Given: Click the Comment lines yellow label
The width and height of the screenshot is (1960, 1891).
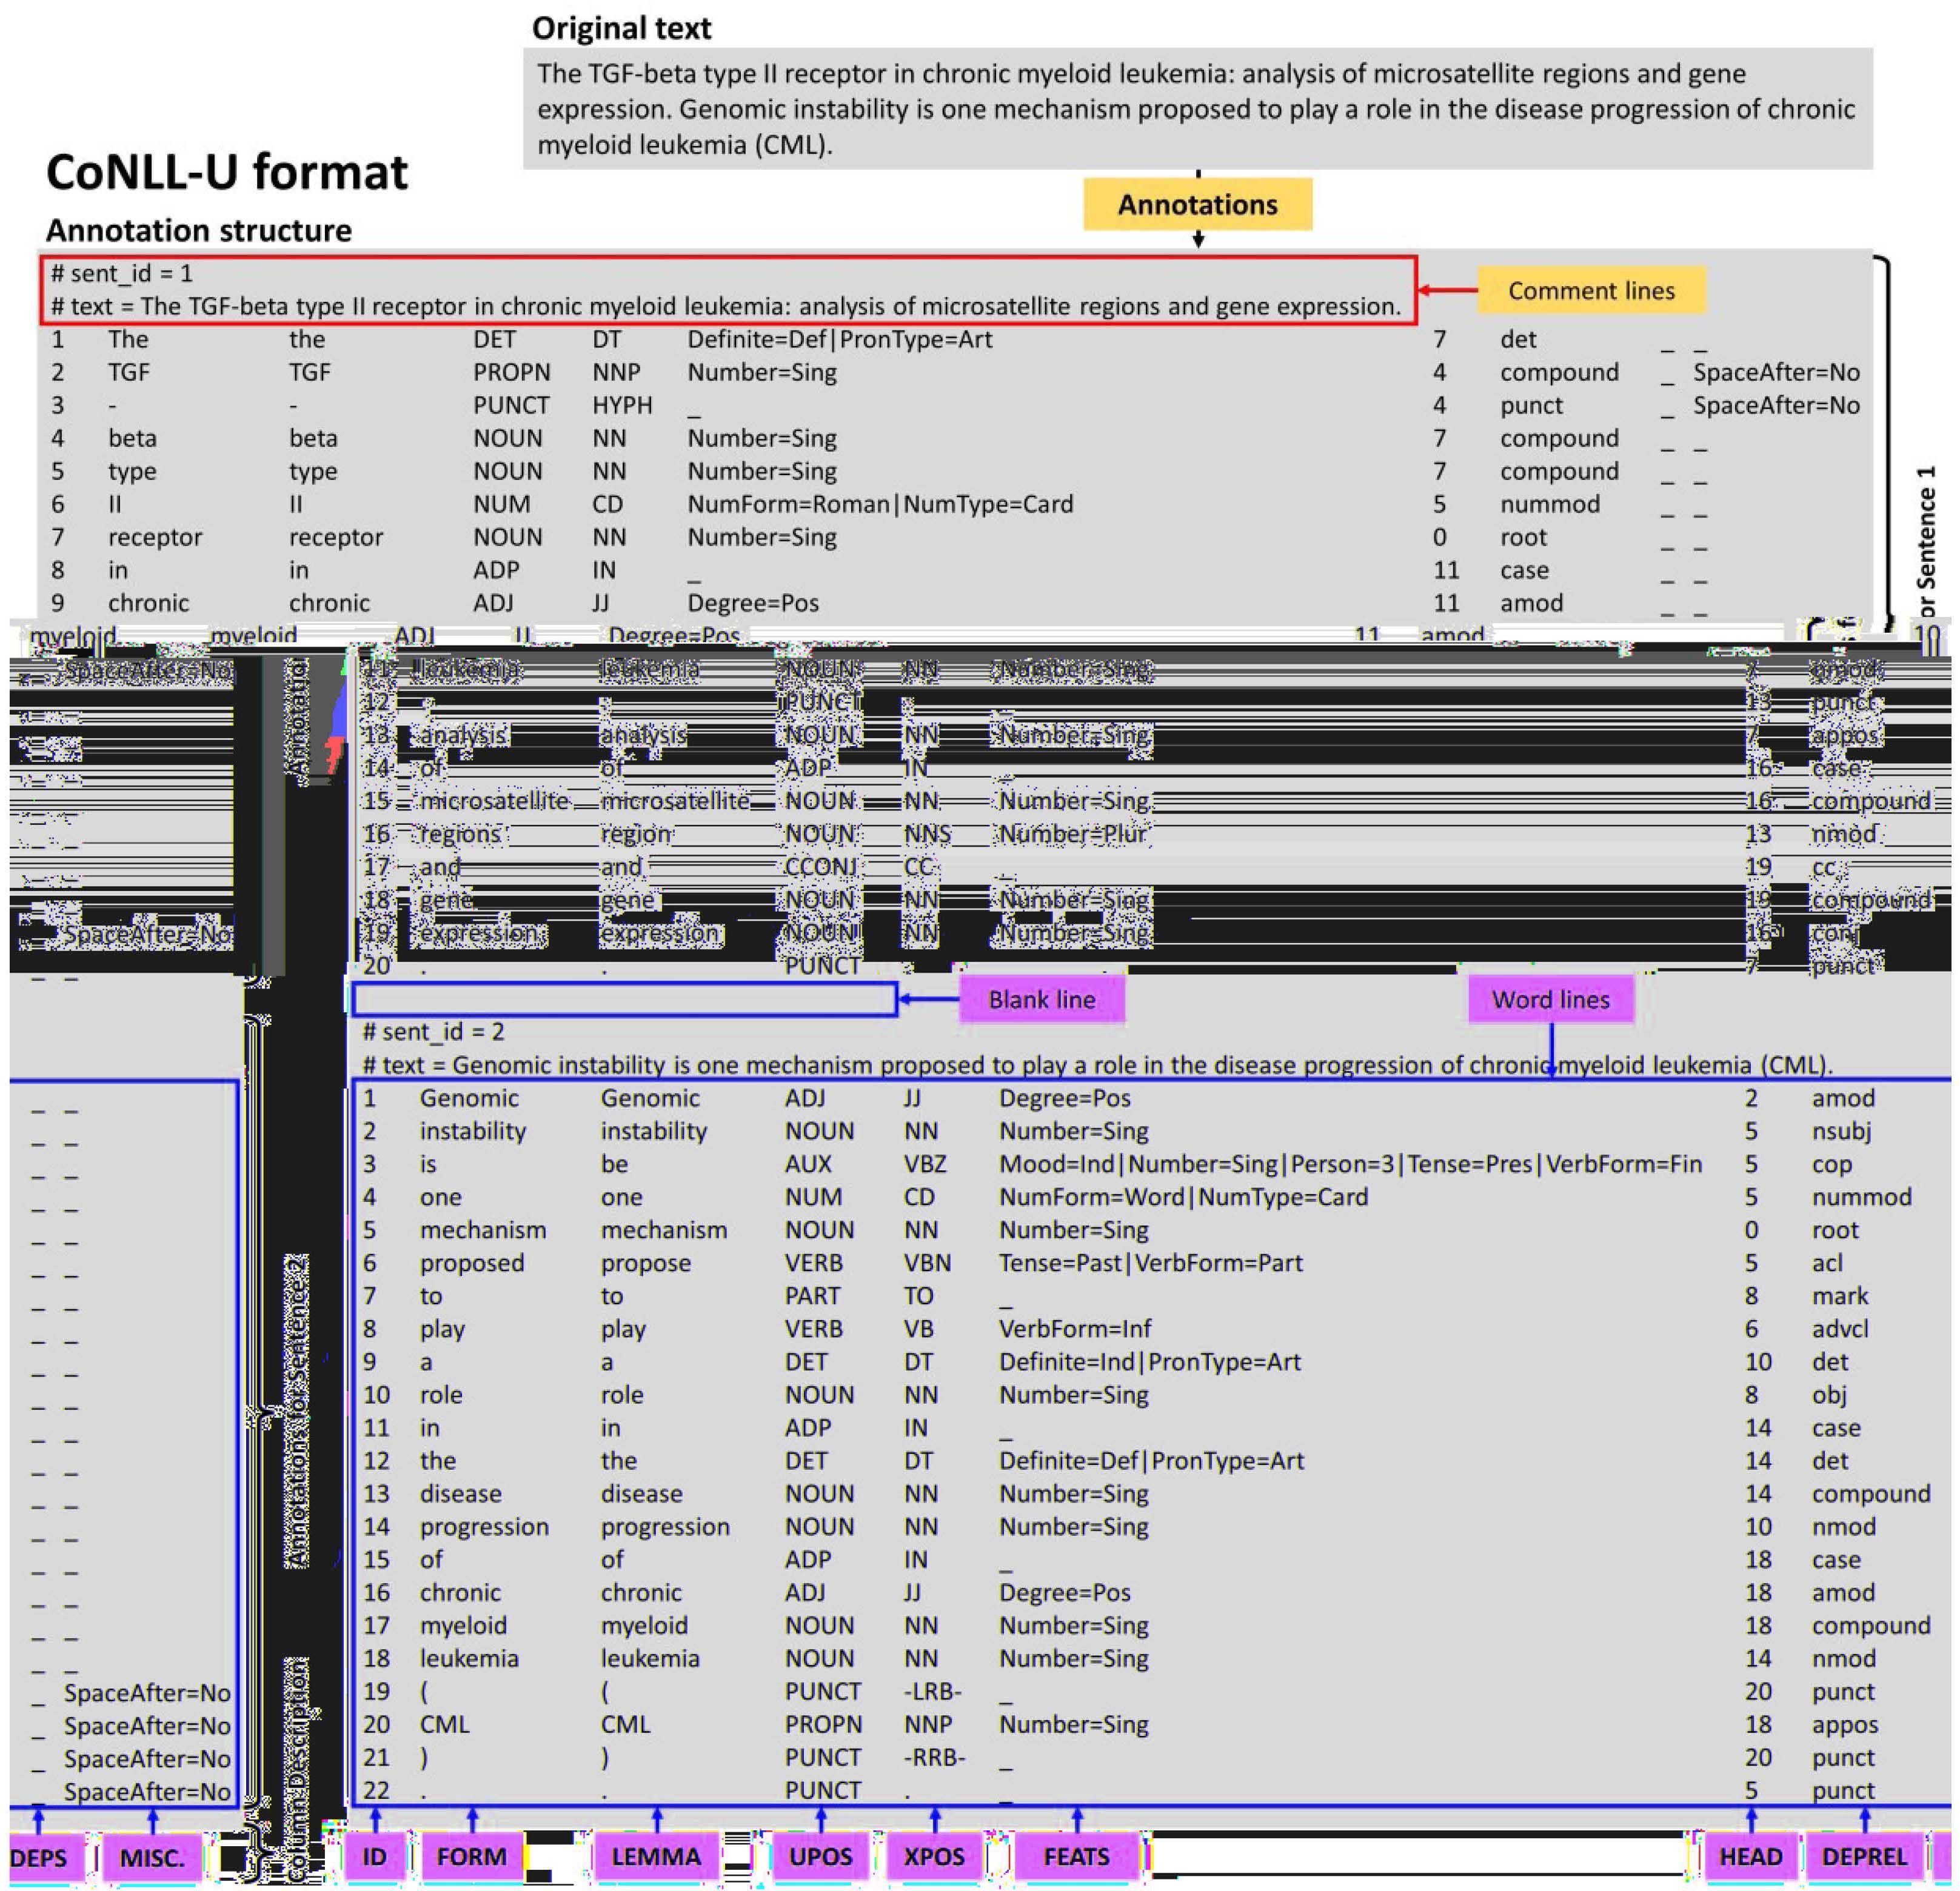Looking at the screenshot, I should pos(1590,291).
